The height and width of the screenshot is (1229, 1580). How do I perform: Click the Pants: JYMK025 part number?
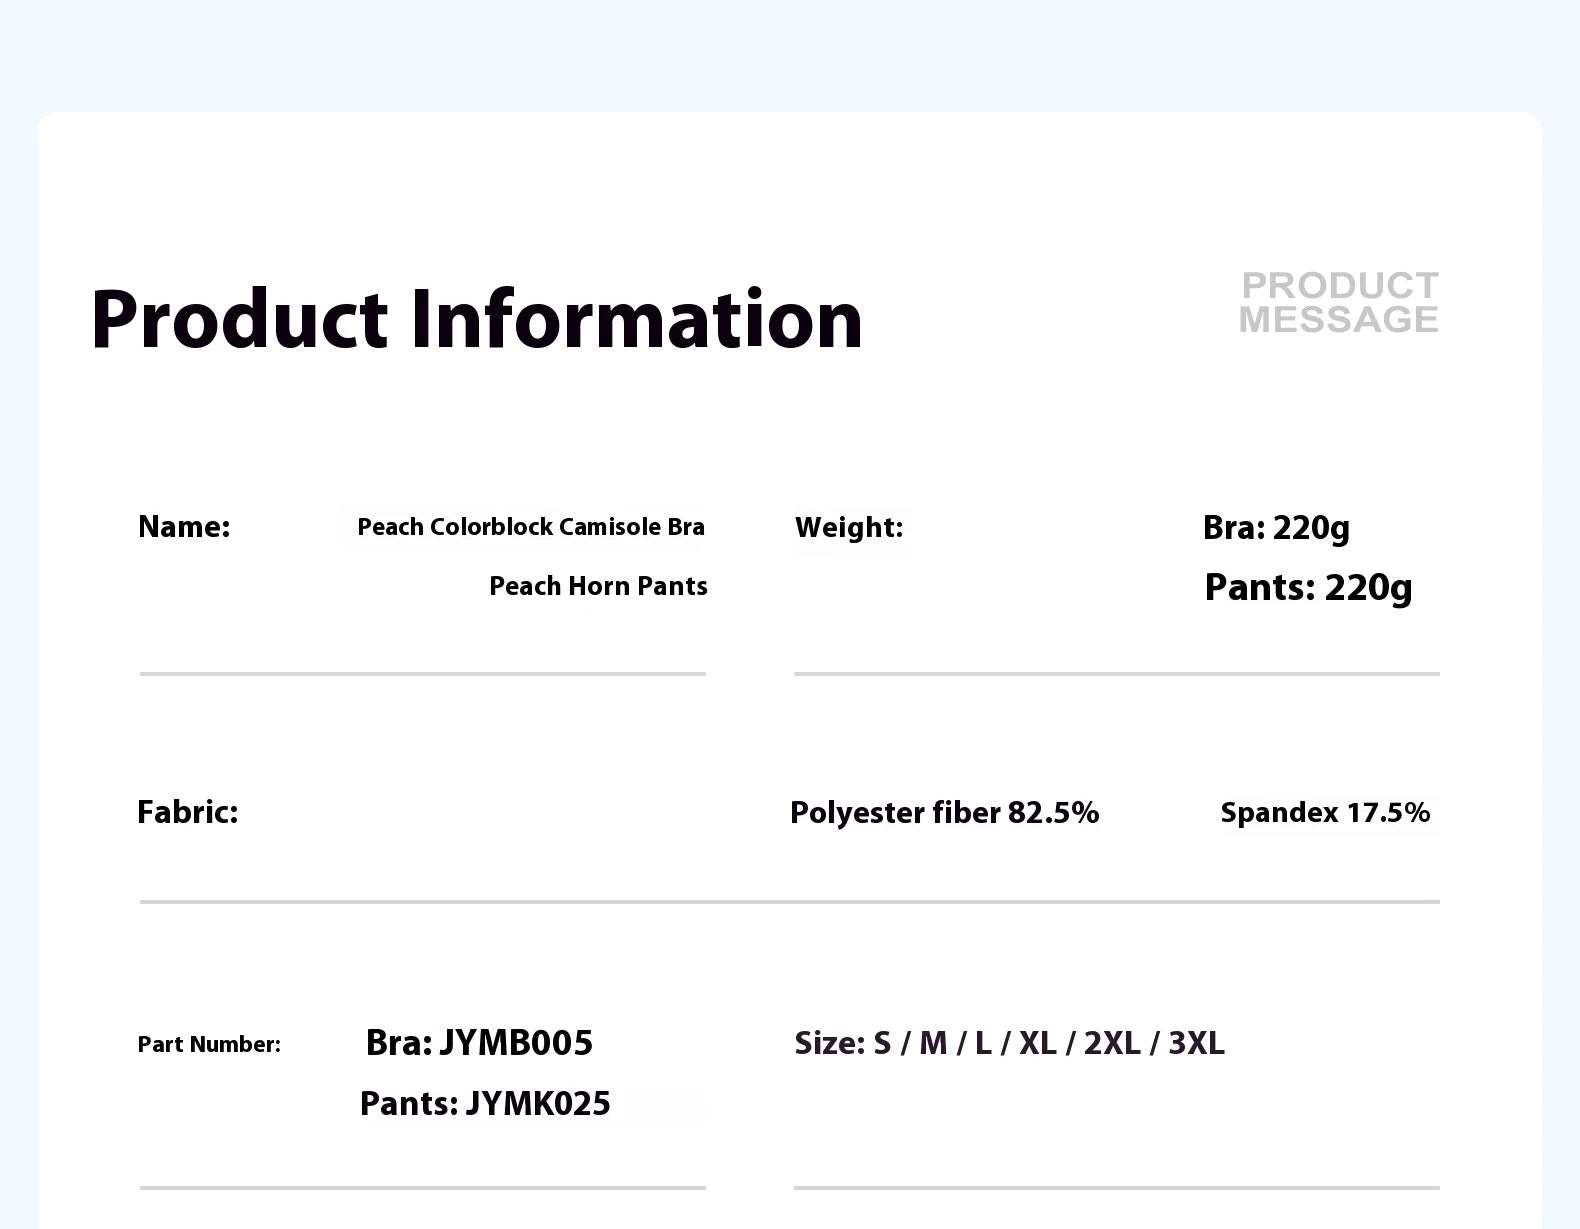(485, 1104)
